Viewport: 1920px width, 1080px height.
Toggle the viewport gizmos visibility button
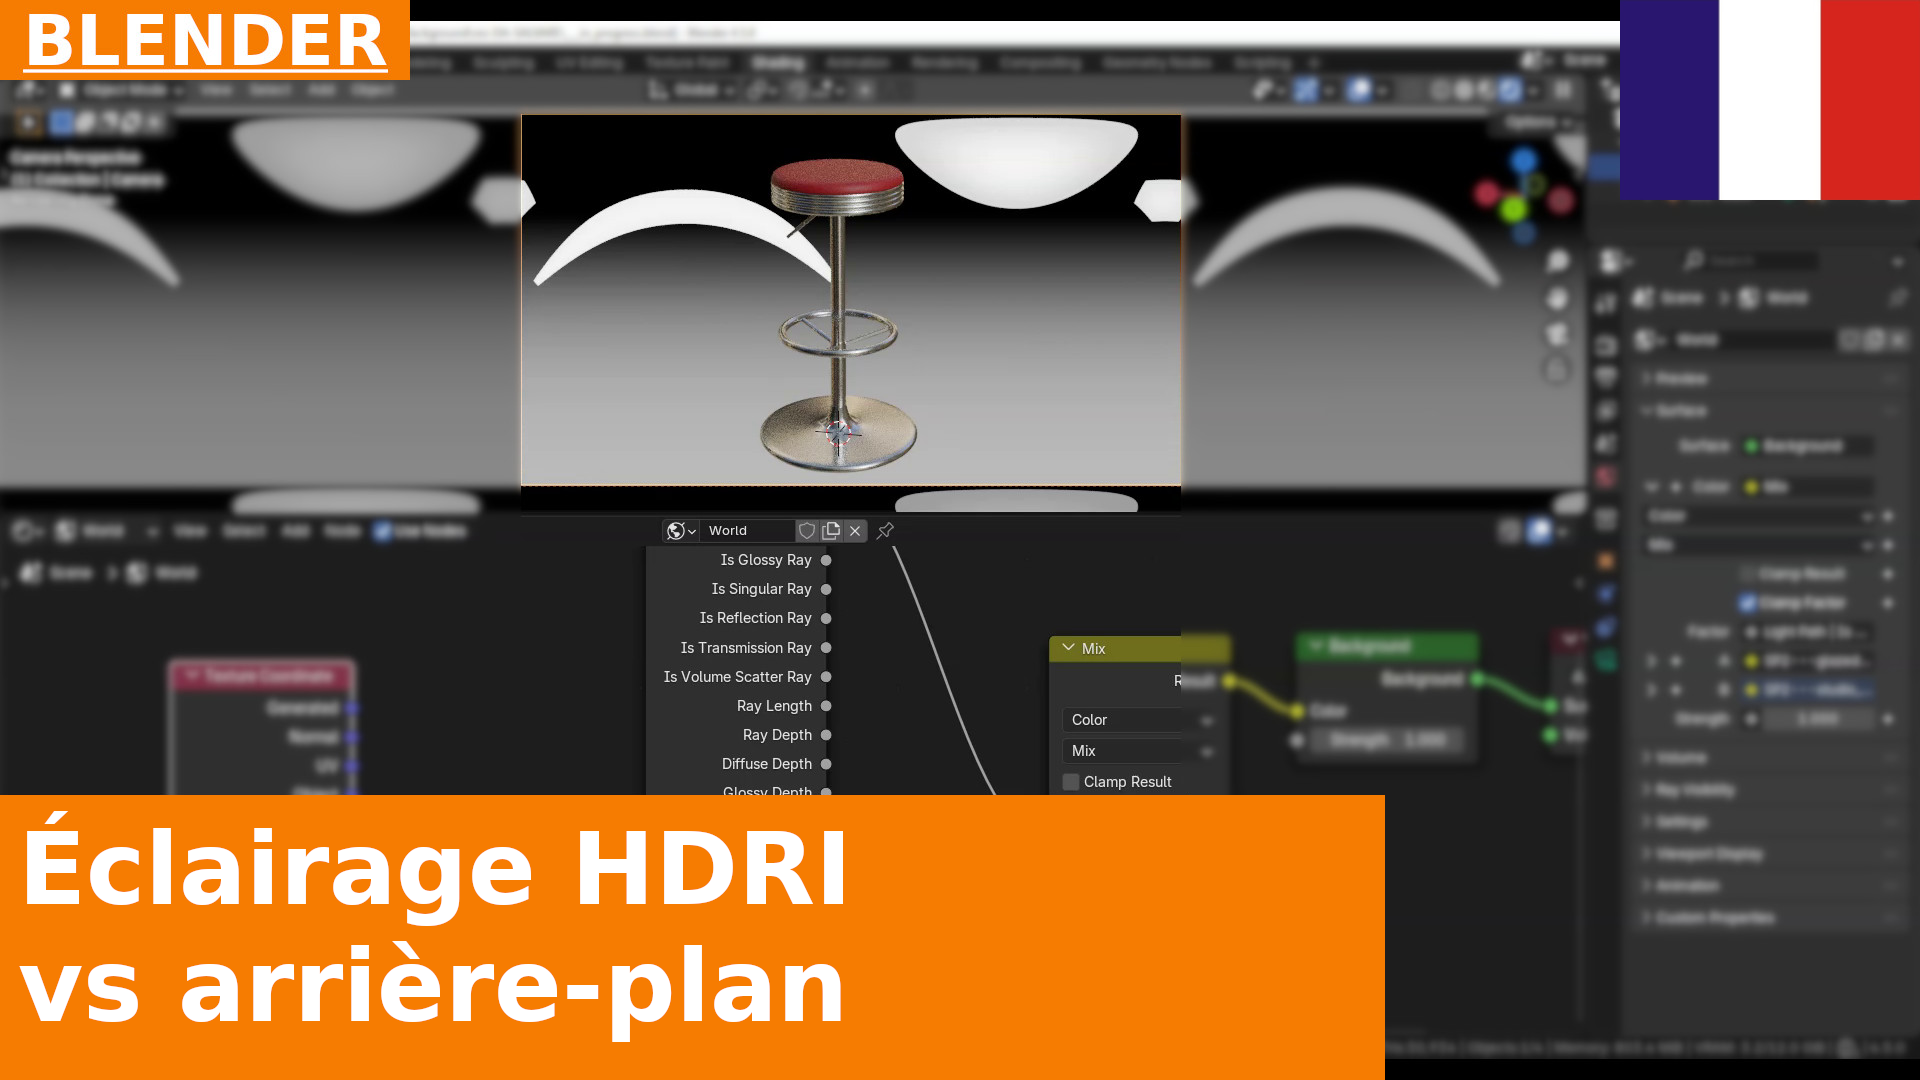pos(1305,90)
